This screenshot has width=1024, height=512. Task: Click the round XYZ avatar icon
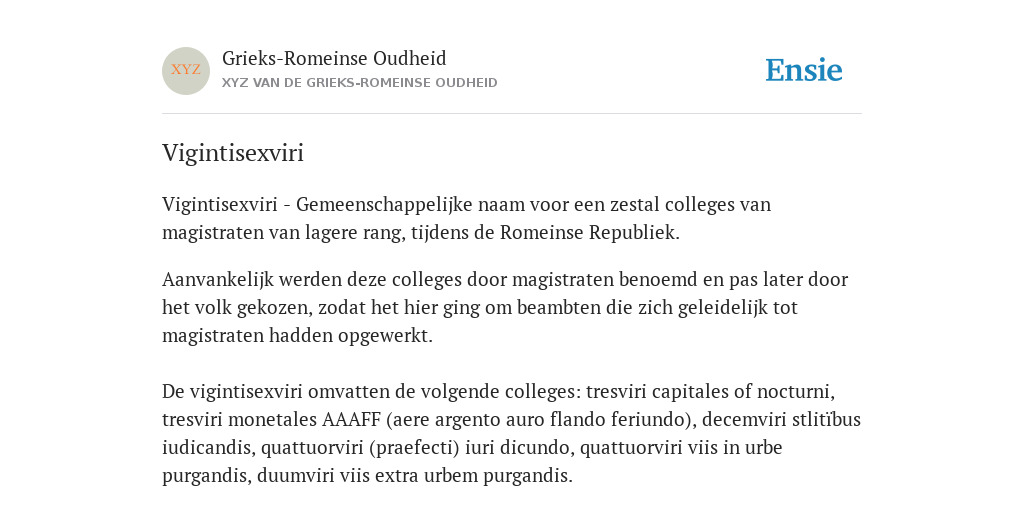tap(186, 71)
